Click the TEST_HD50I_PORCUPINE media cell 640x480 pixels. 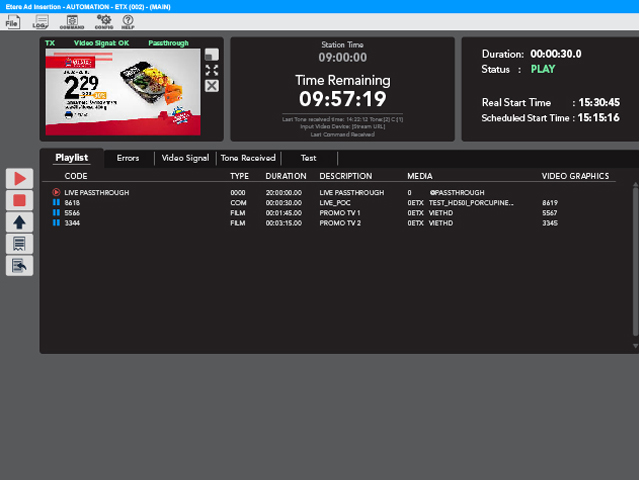[471, 203]
